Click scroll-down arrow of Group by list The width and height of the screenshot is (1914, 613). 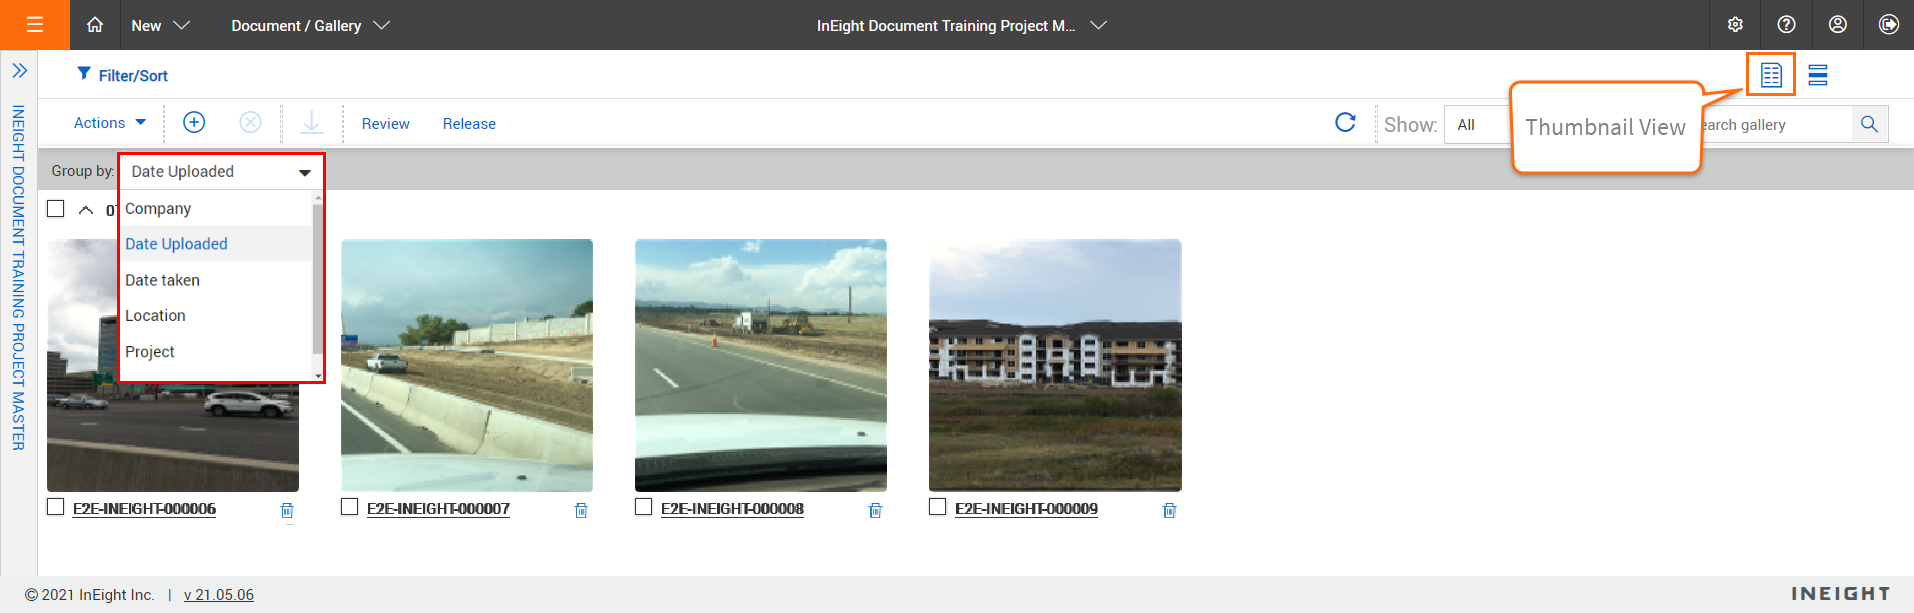(318, 376)
